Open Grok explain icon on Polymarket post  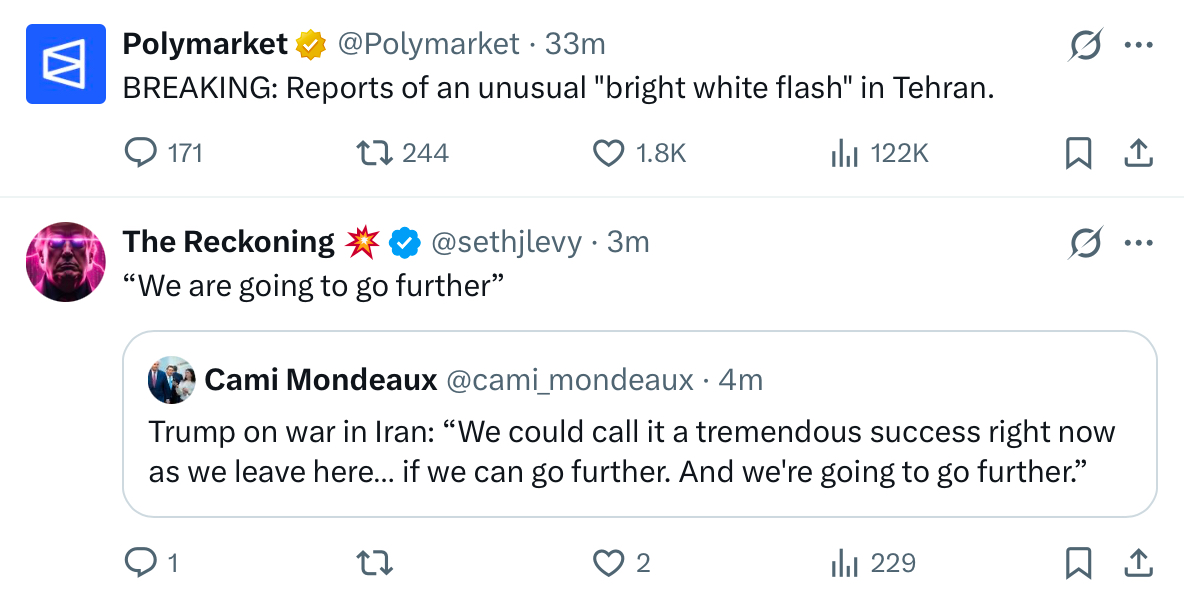1085,45
